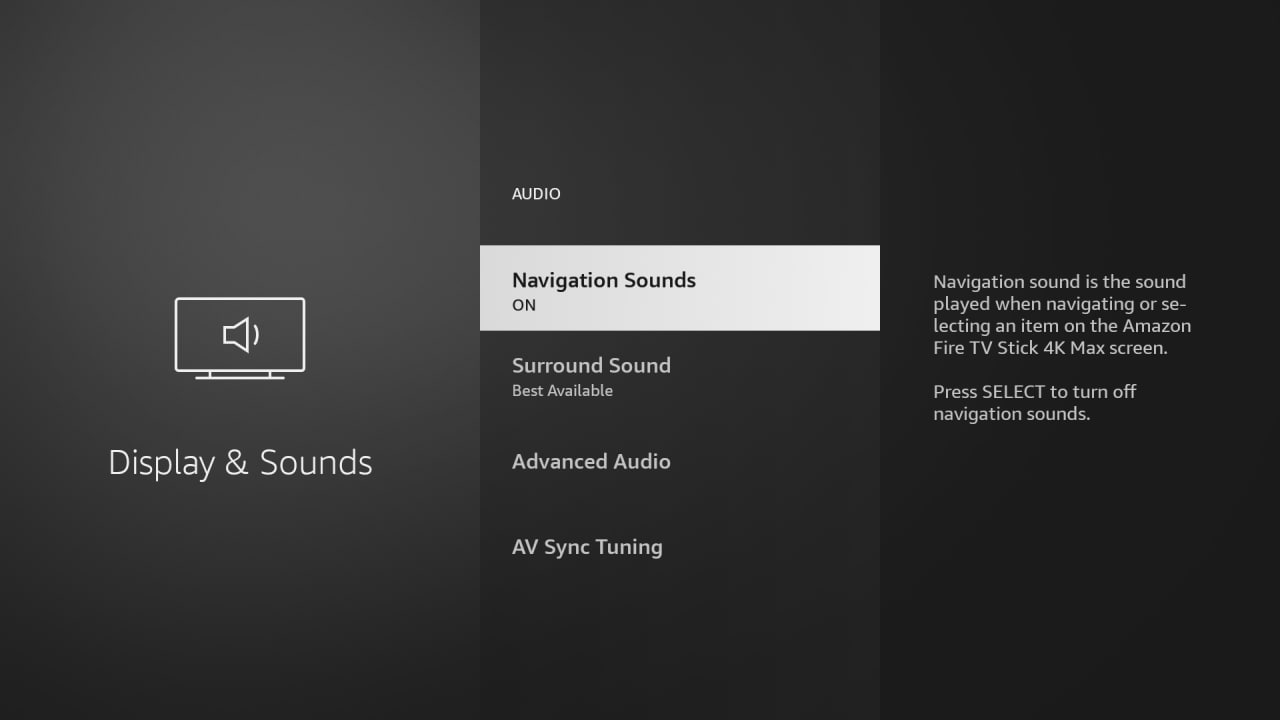Click 'Press SELECT to turn off' hint
1280x720 pixels.
click(1035, 402)
